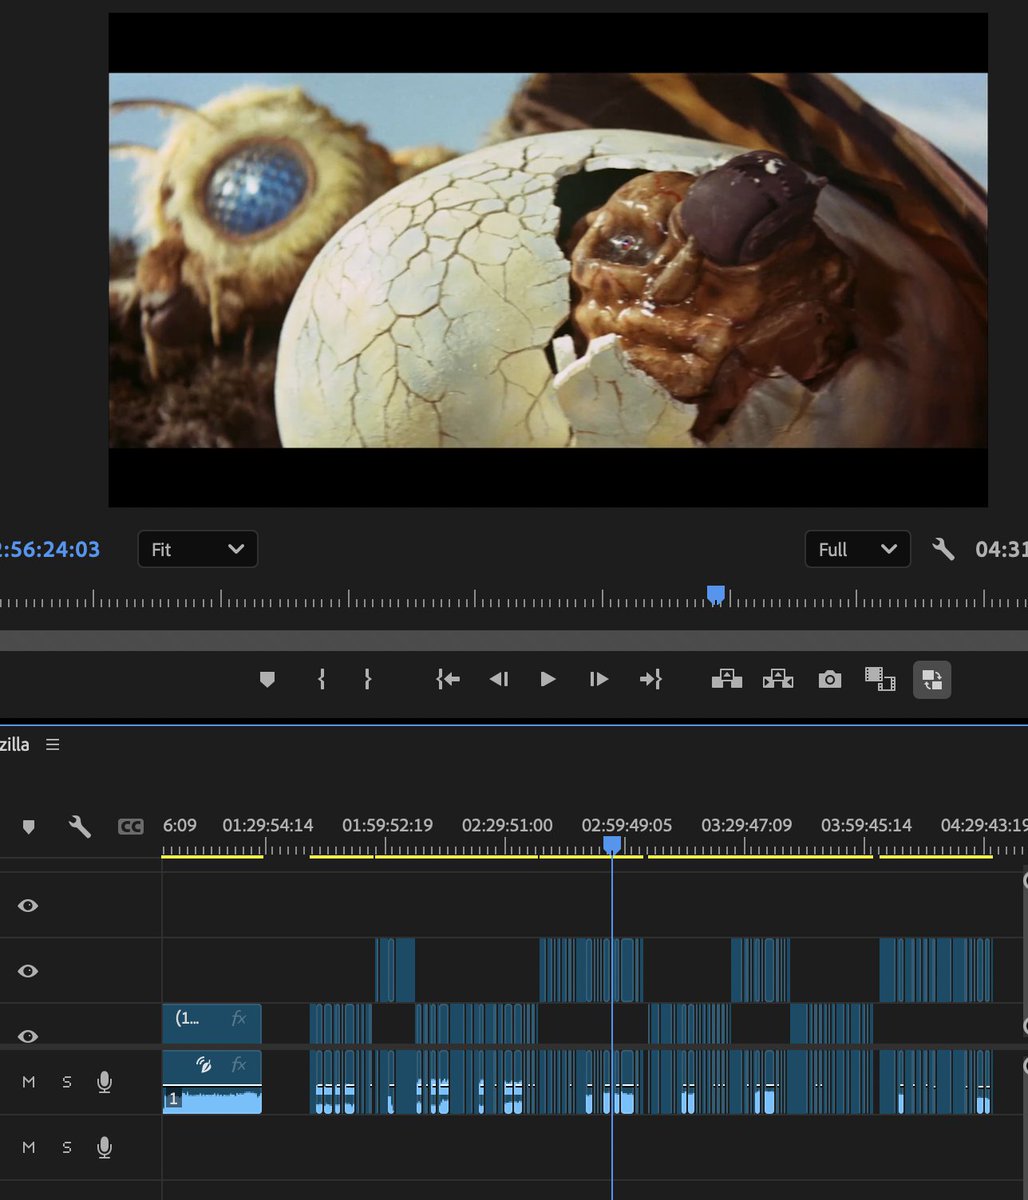Screen dimensions: 1028x1200
Task: Click time ruler at 03:29:47:09
Action: click(746, 826)
